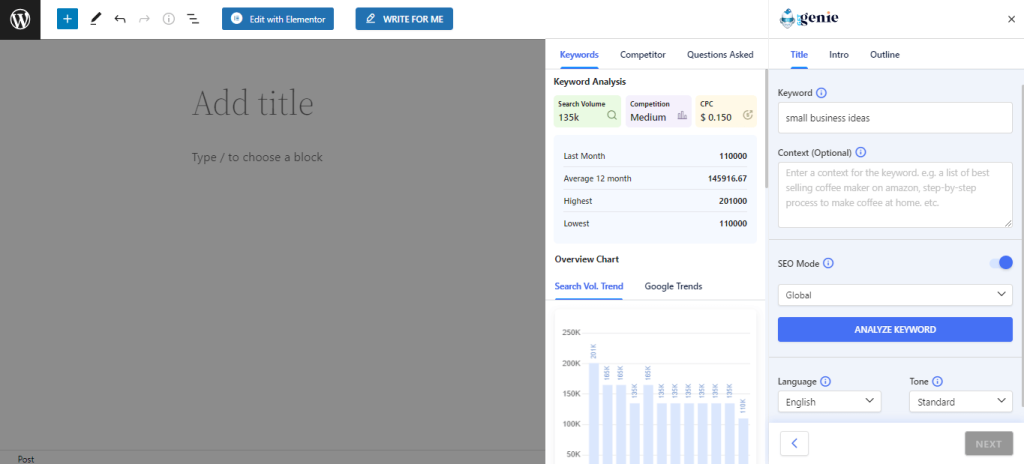The image size is (1024, 464).
Task: Show the Tone info icon
Action: pos(937,381)
